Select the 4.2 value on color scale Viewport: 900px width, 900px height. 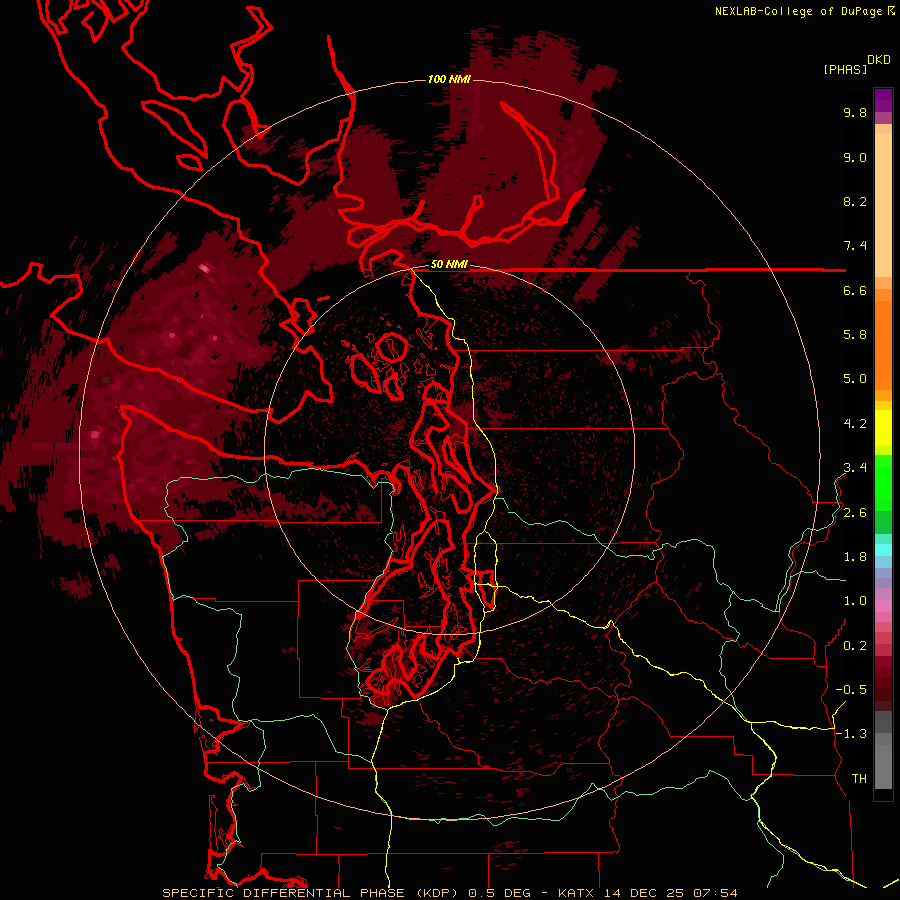pos(855,424)
